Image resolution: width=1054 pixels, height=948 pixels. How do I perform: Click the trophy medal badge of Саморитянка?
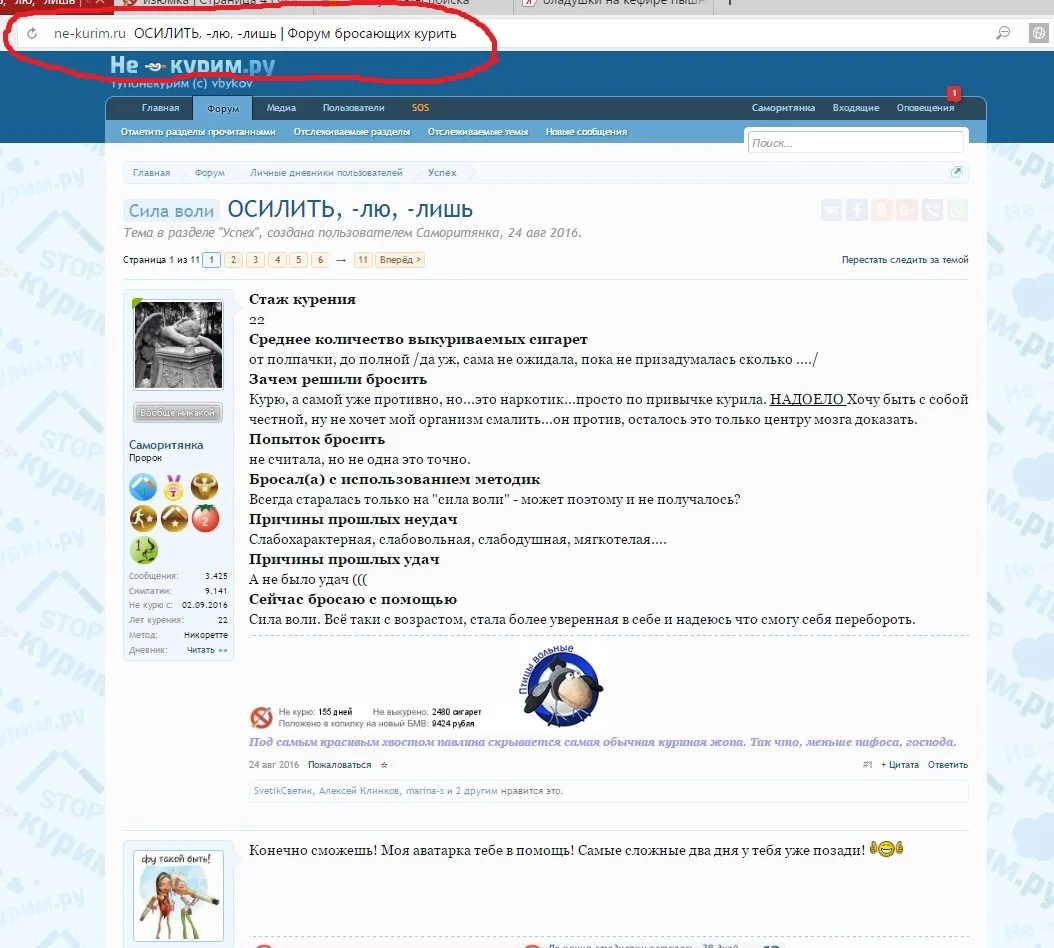(174, 487)
